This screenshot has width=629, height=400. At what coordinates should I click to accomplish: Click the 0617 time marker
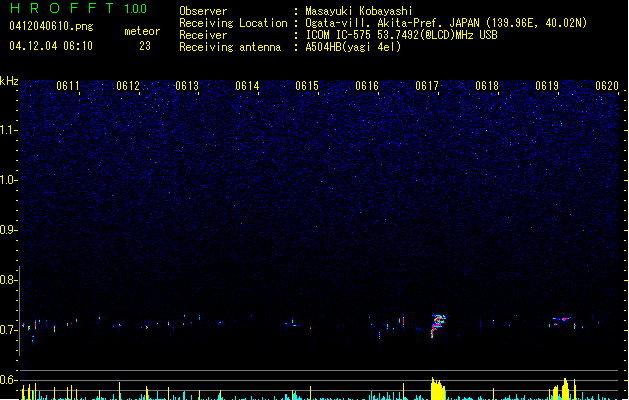coord(427,86)
